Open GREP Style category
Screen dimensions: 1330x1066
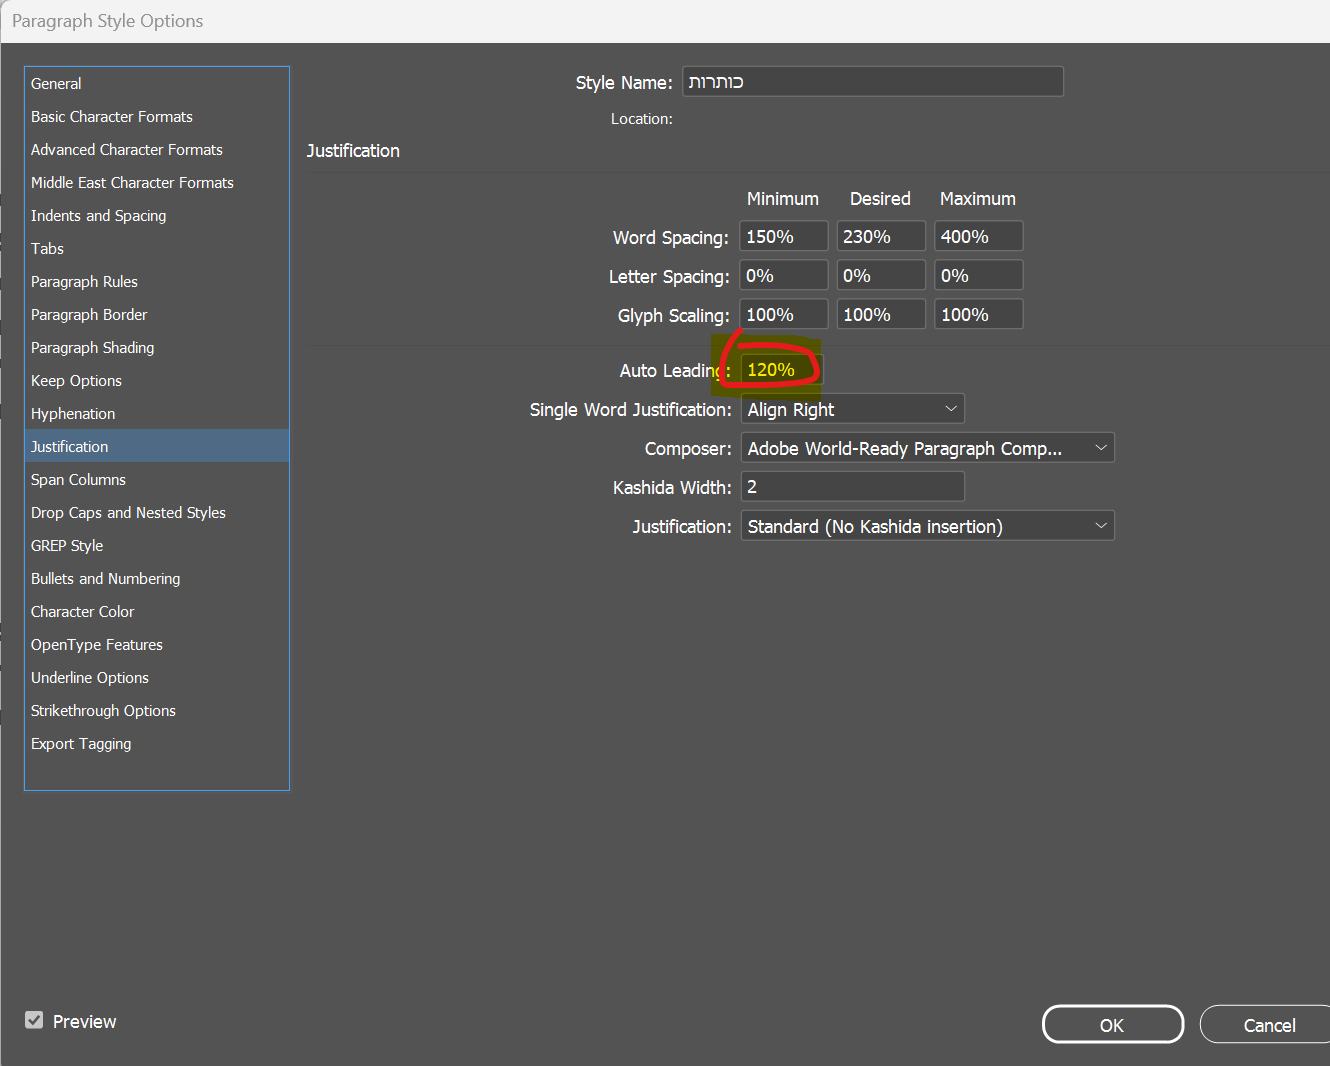point(157,546)
